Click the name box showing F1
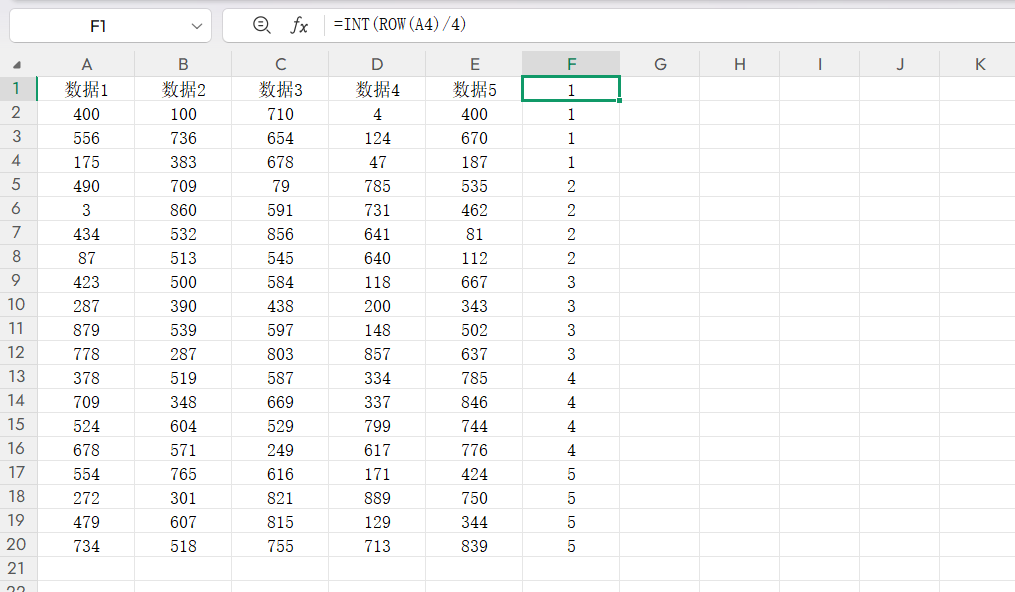 pyautogui.click(x=98, y=26)
